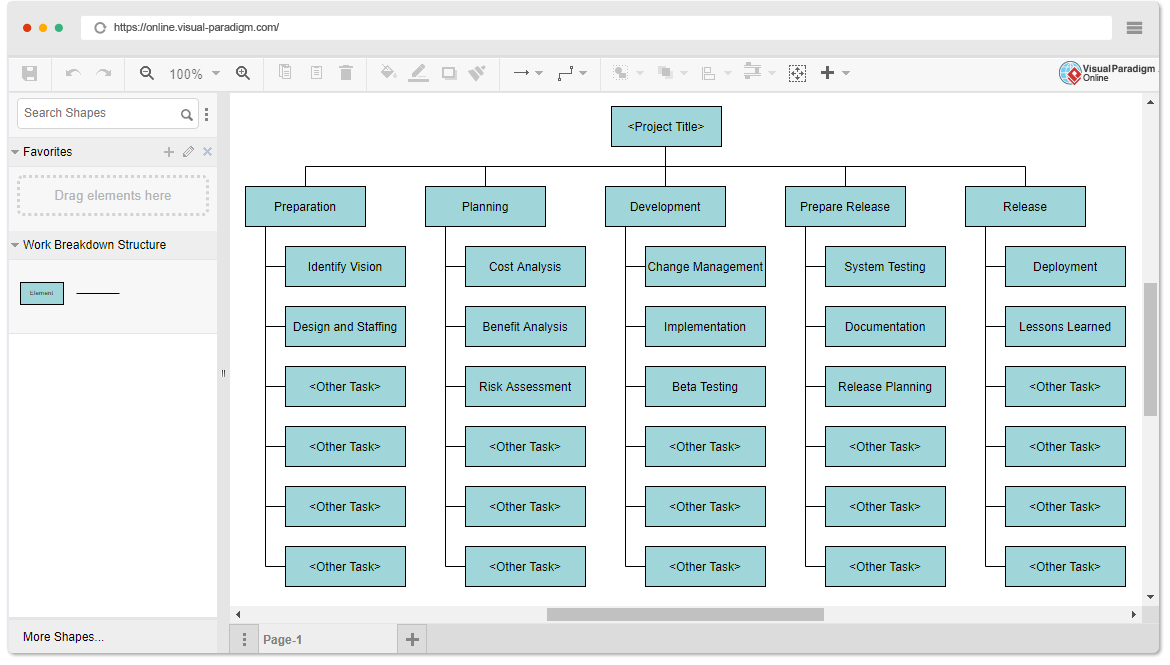Select the Change Management task box
Screen dimensions: 1170x665
705,266
